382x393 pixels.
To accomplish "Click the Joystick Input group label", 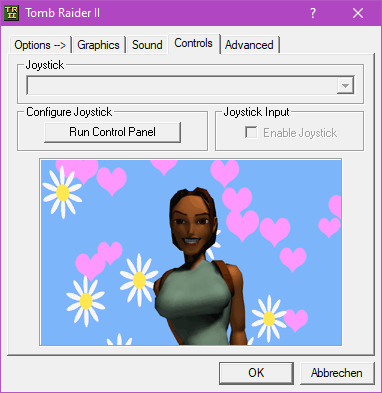I will tap(256, 112).
